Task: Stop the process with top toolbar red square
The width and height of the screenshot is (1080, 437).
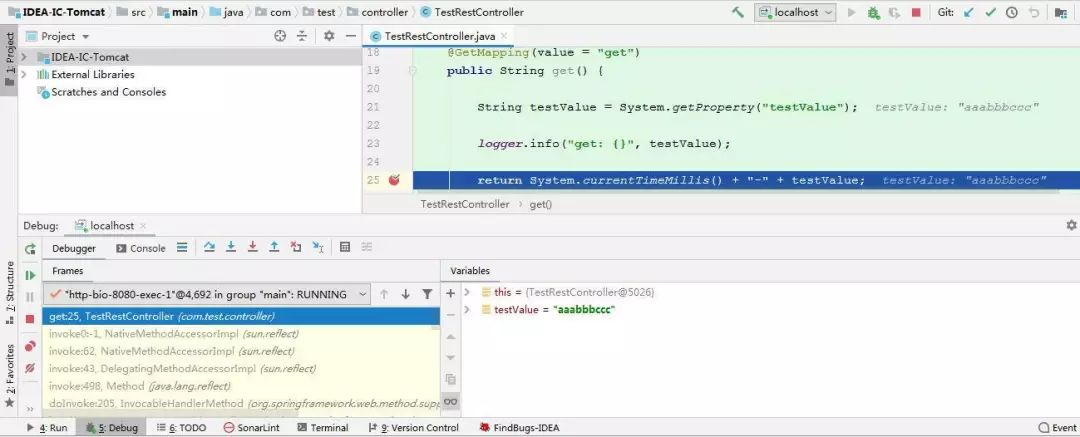Action: [x=916, y=12]
